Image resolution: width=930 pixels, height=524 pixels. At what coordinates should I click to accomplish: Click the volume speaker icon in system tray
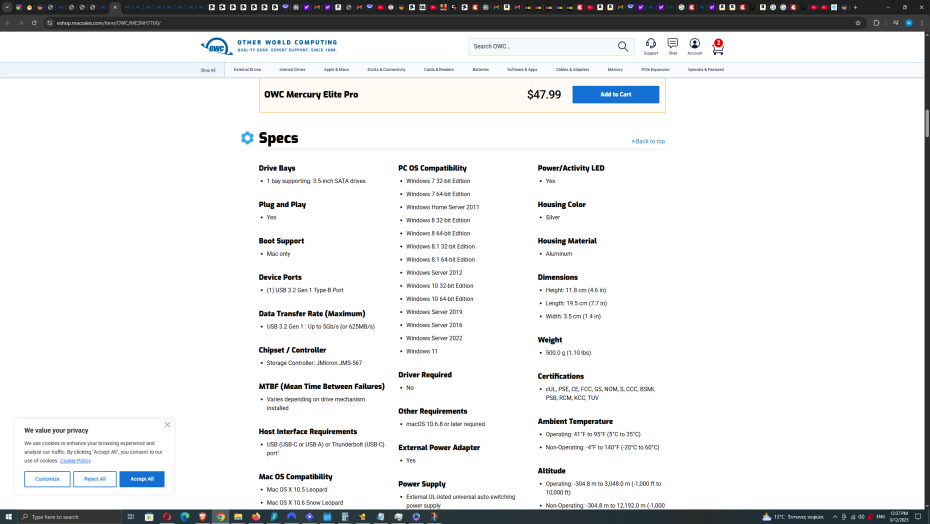click(x=861, y=517)
